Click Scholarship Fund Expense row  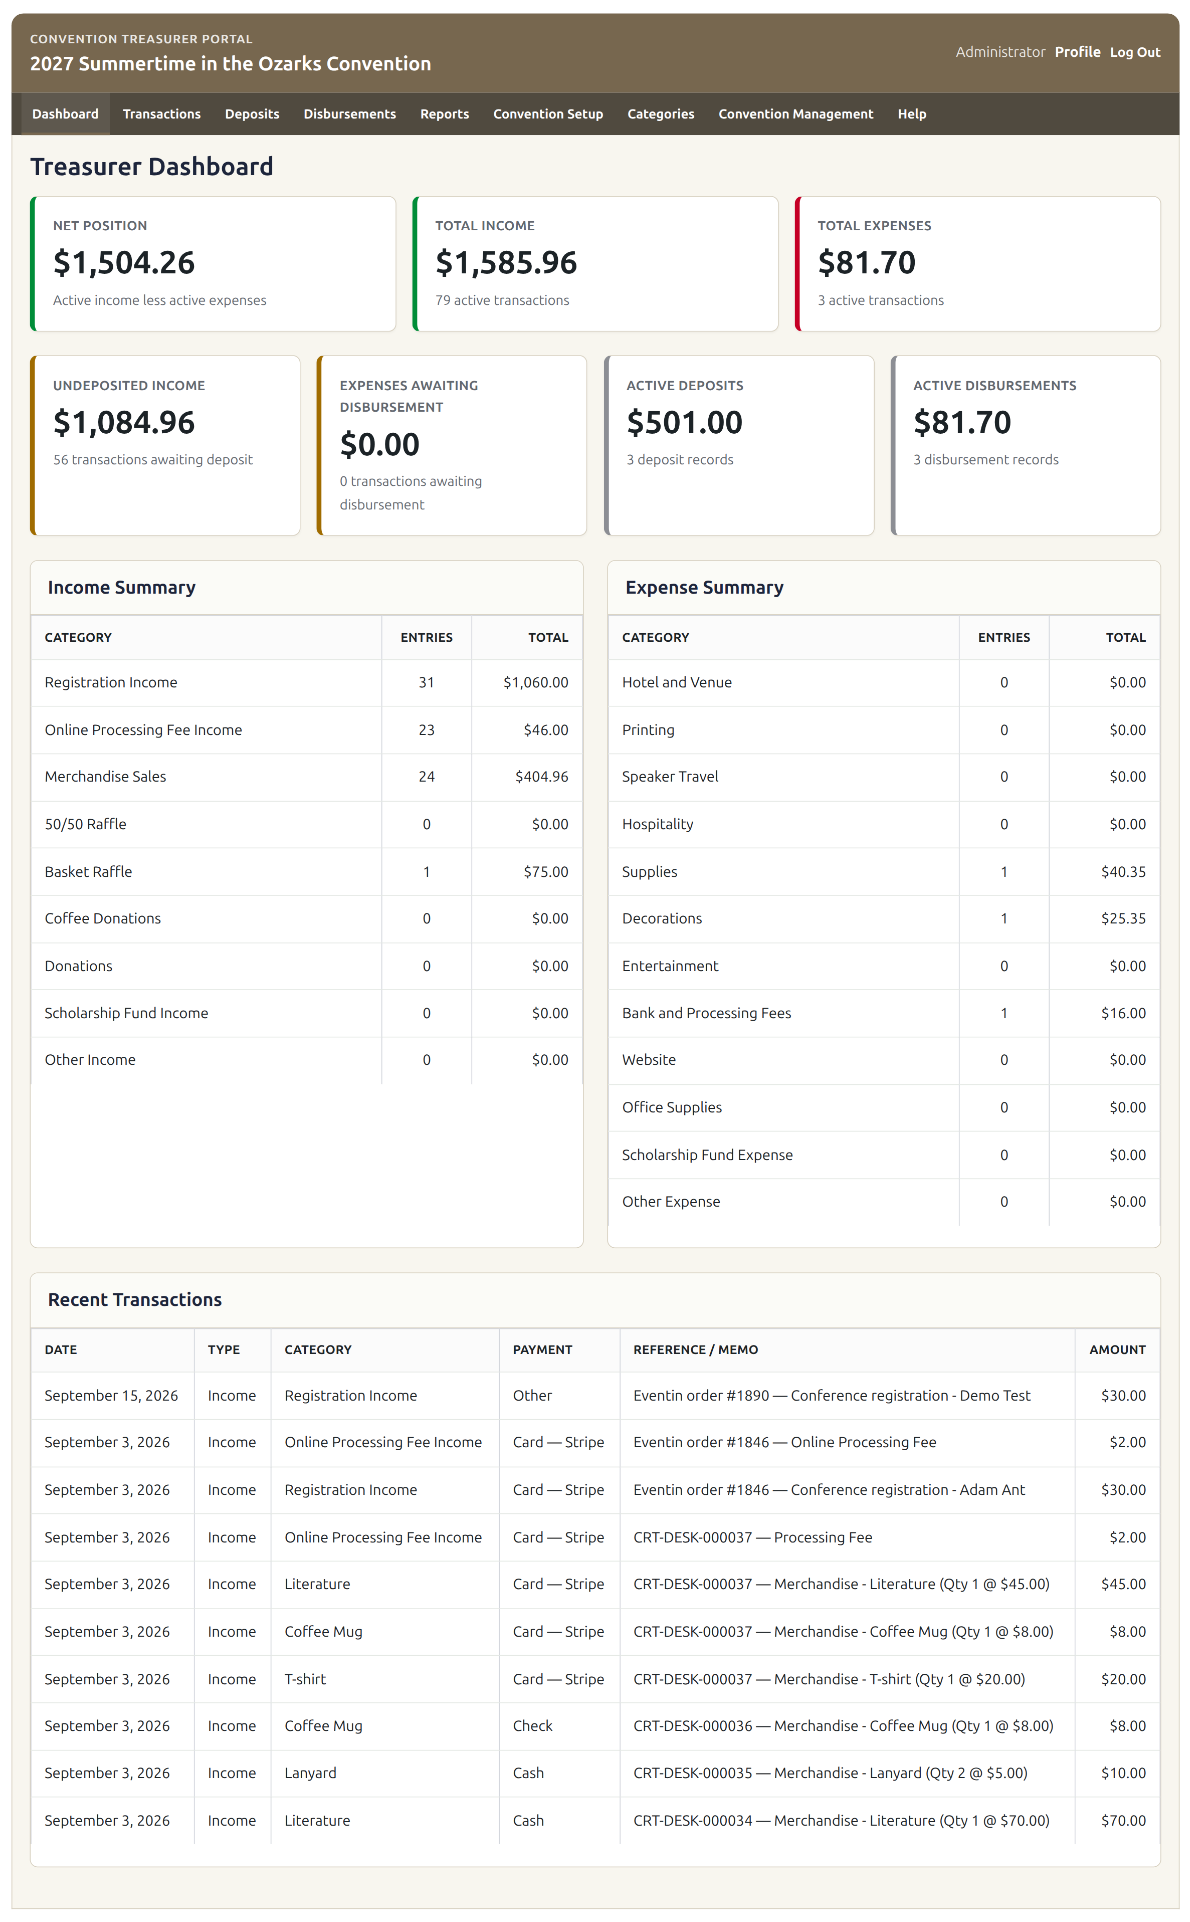click(x=884, y=1155)
